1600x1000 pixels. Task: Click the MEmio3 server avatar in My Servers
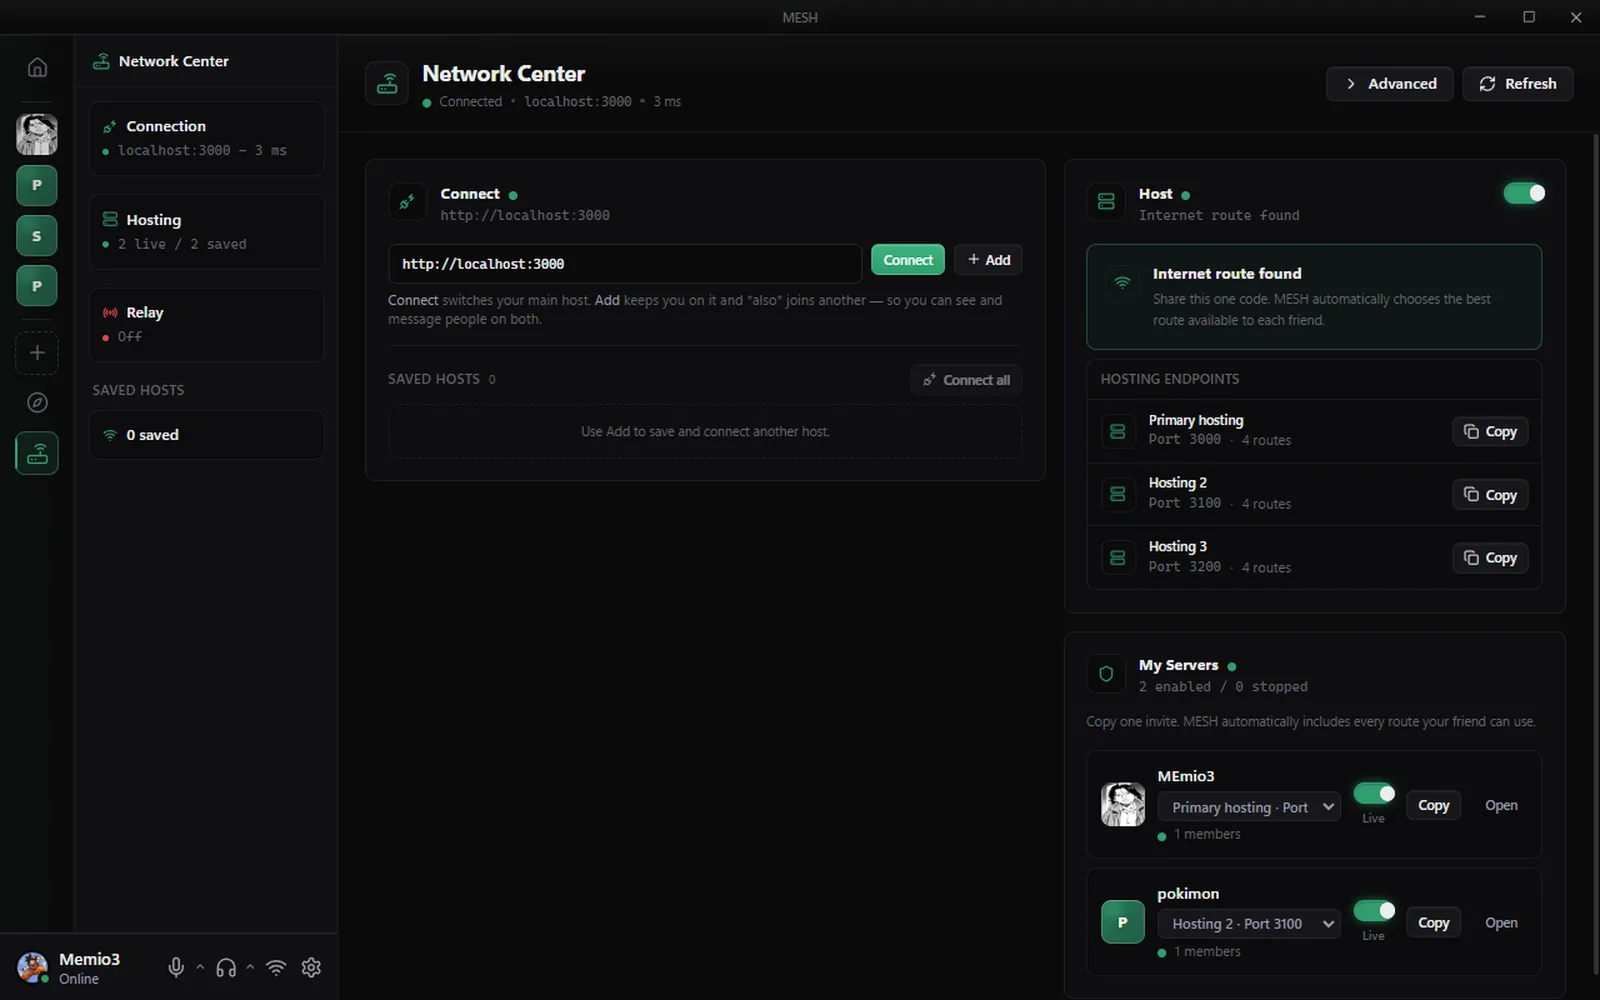1123,804
